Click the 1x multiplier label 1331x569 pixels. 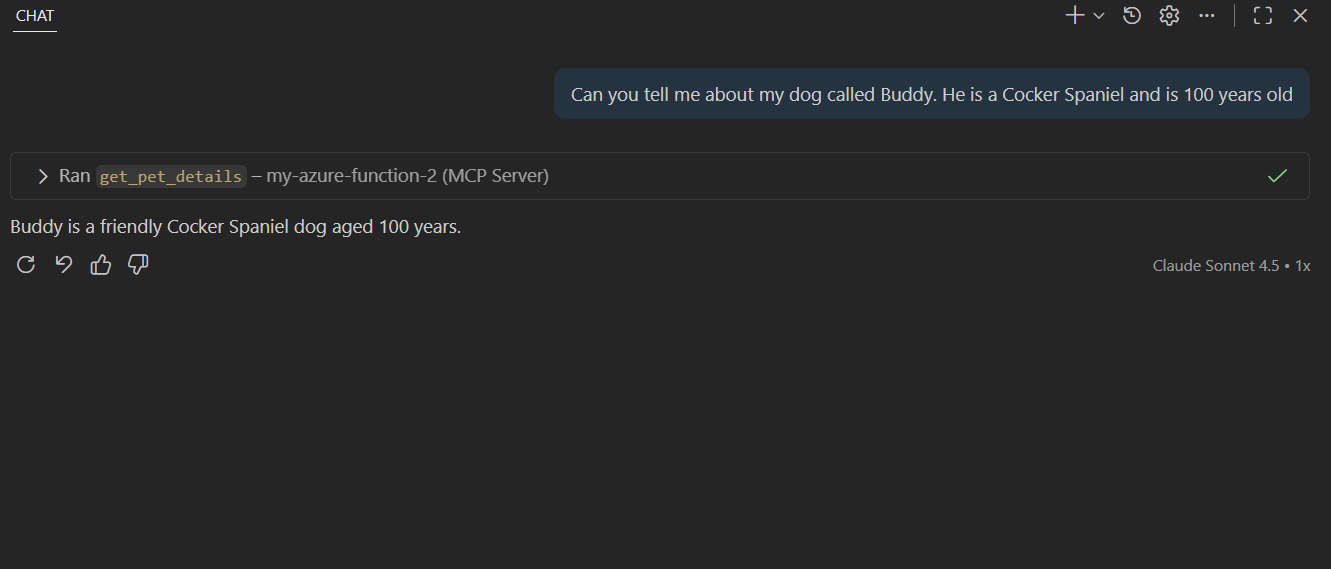point(1302,266)
